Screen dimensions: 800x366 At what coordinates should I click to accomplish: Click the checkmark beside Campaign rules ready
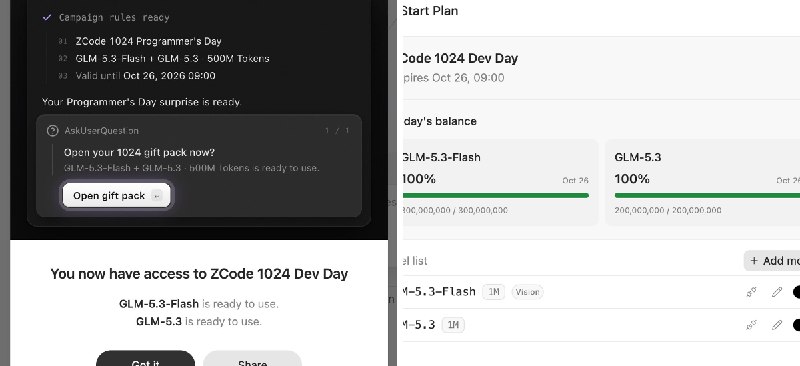click(x=47, y=17)
